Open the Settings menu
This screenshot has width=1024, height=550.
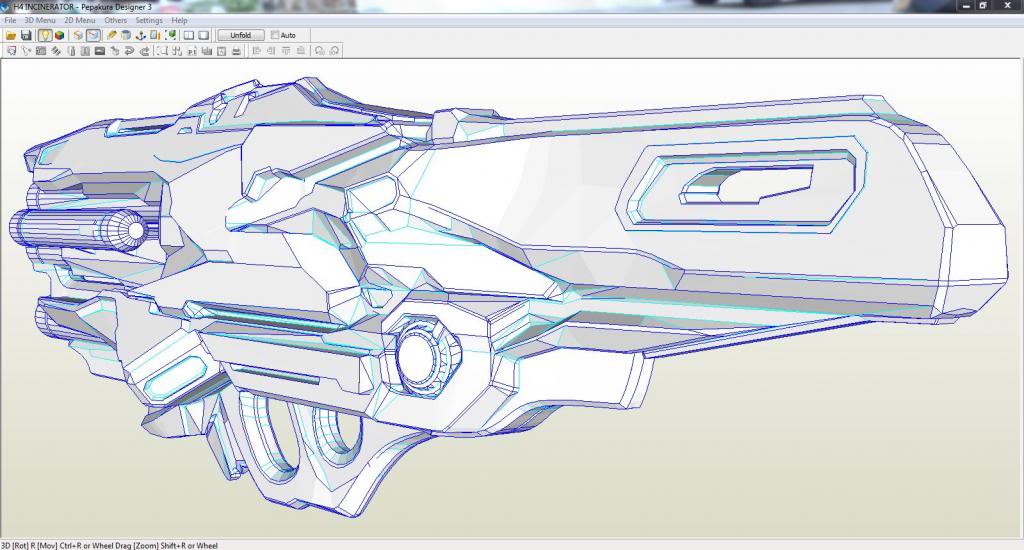149,20
